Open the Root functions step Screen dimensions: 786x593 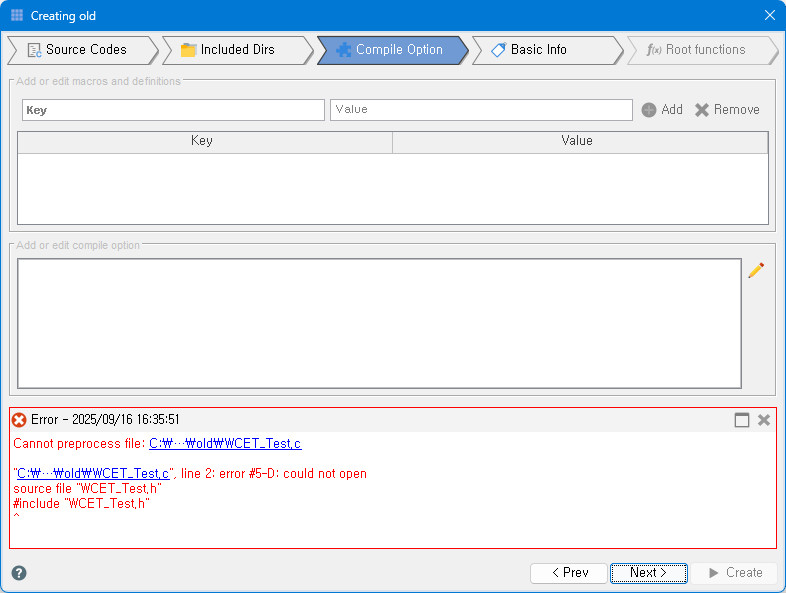700,50
